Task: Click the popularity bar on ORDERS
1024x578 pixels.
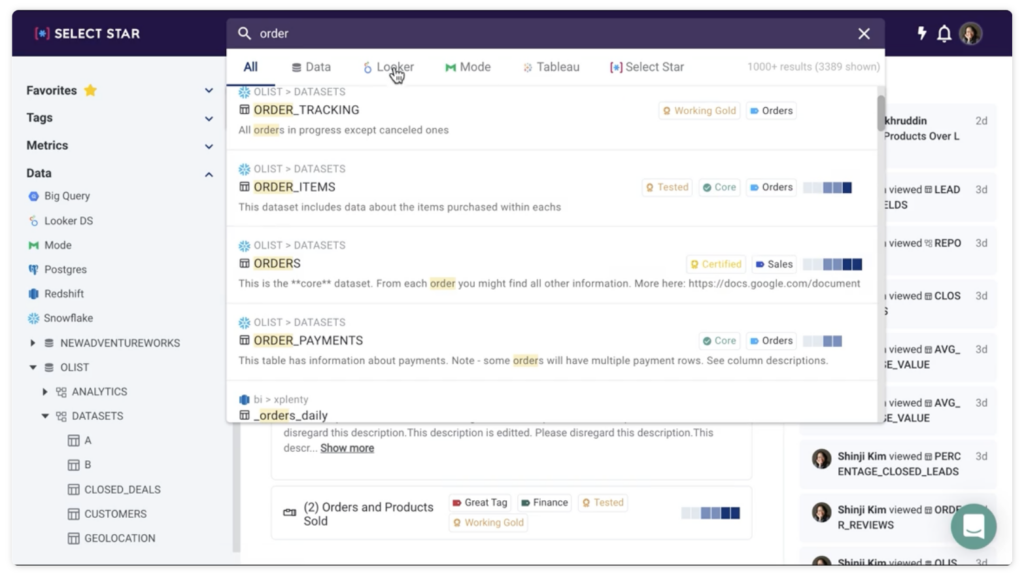Action: point(832,264)
